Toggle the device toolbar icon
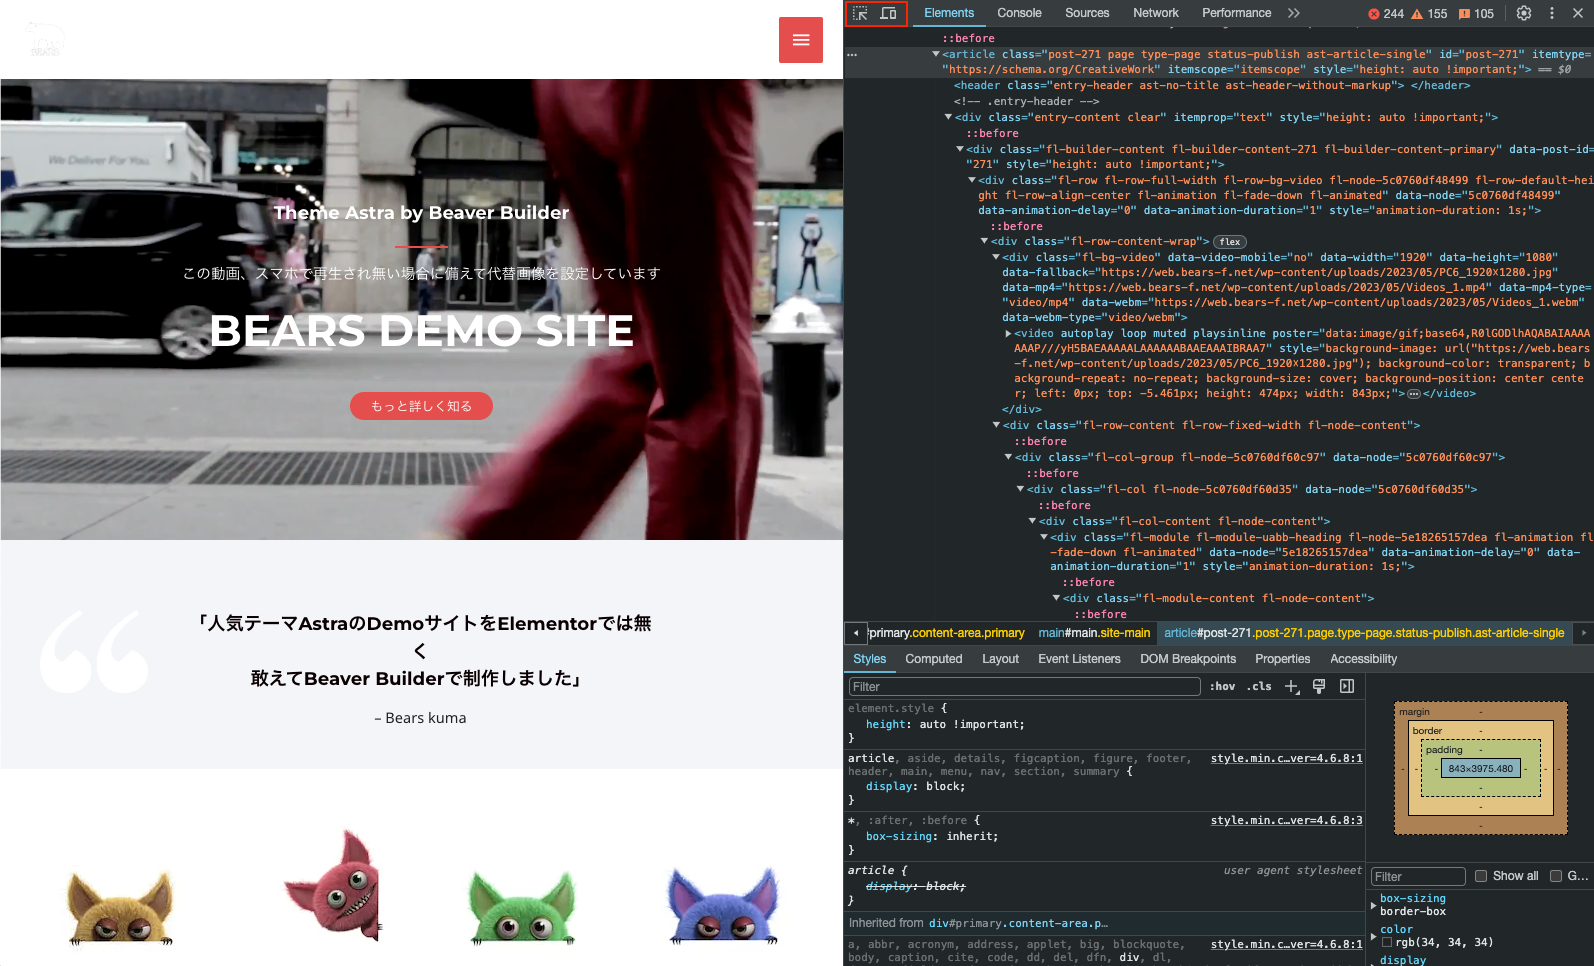 point(888,14)
